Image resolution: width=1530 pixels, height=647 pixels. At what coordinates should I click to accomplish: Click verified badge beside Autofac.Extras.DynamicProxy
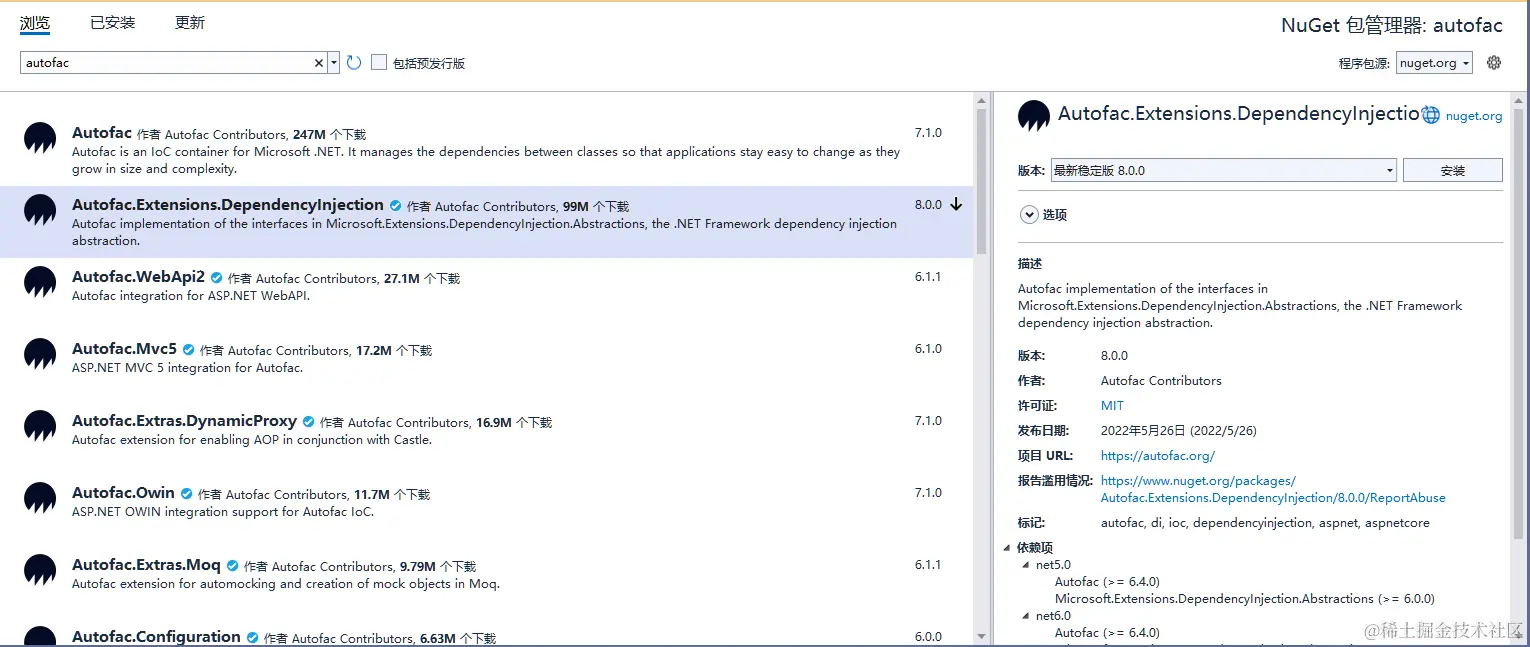point(309,422)
